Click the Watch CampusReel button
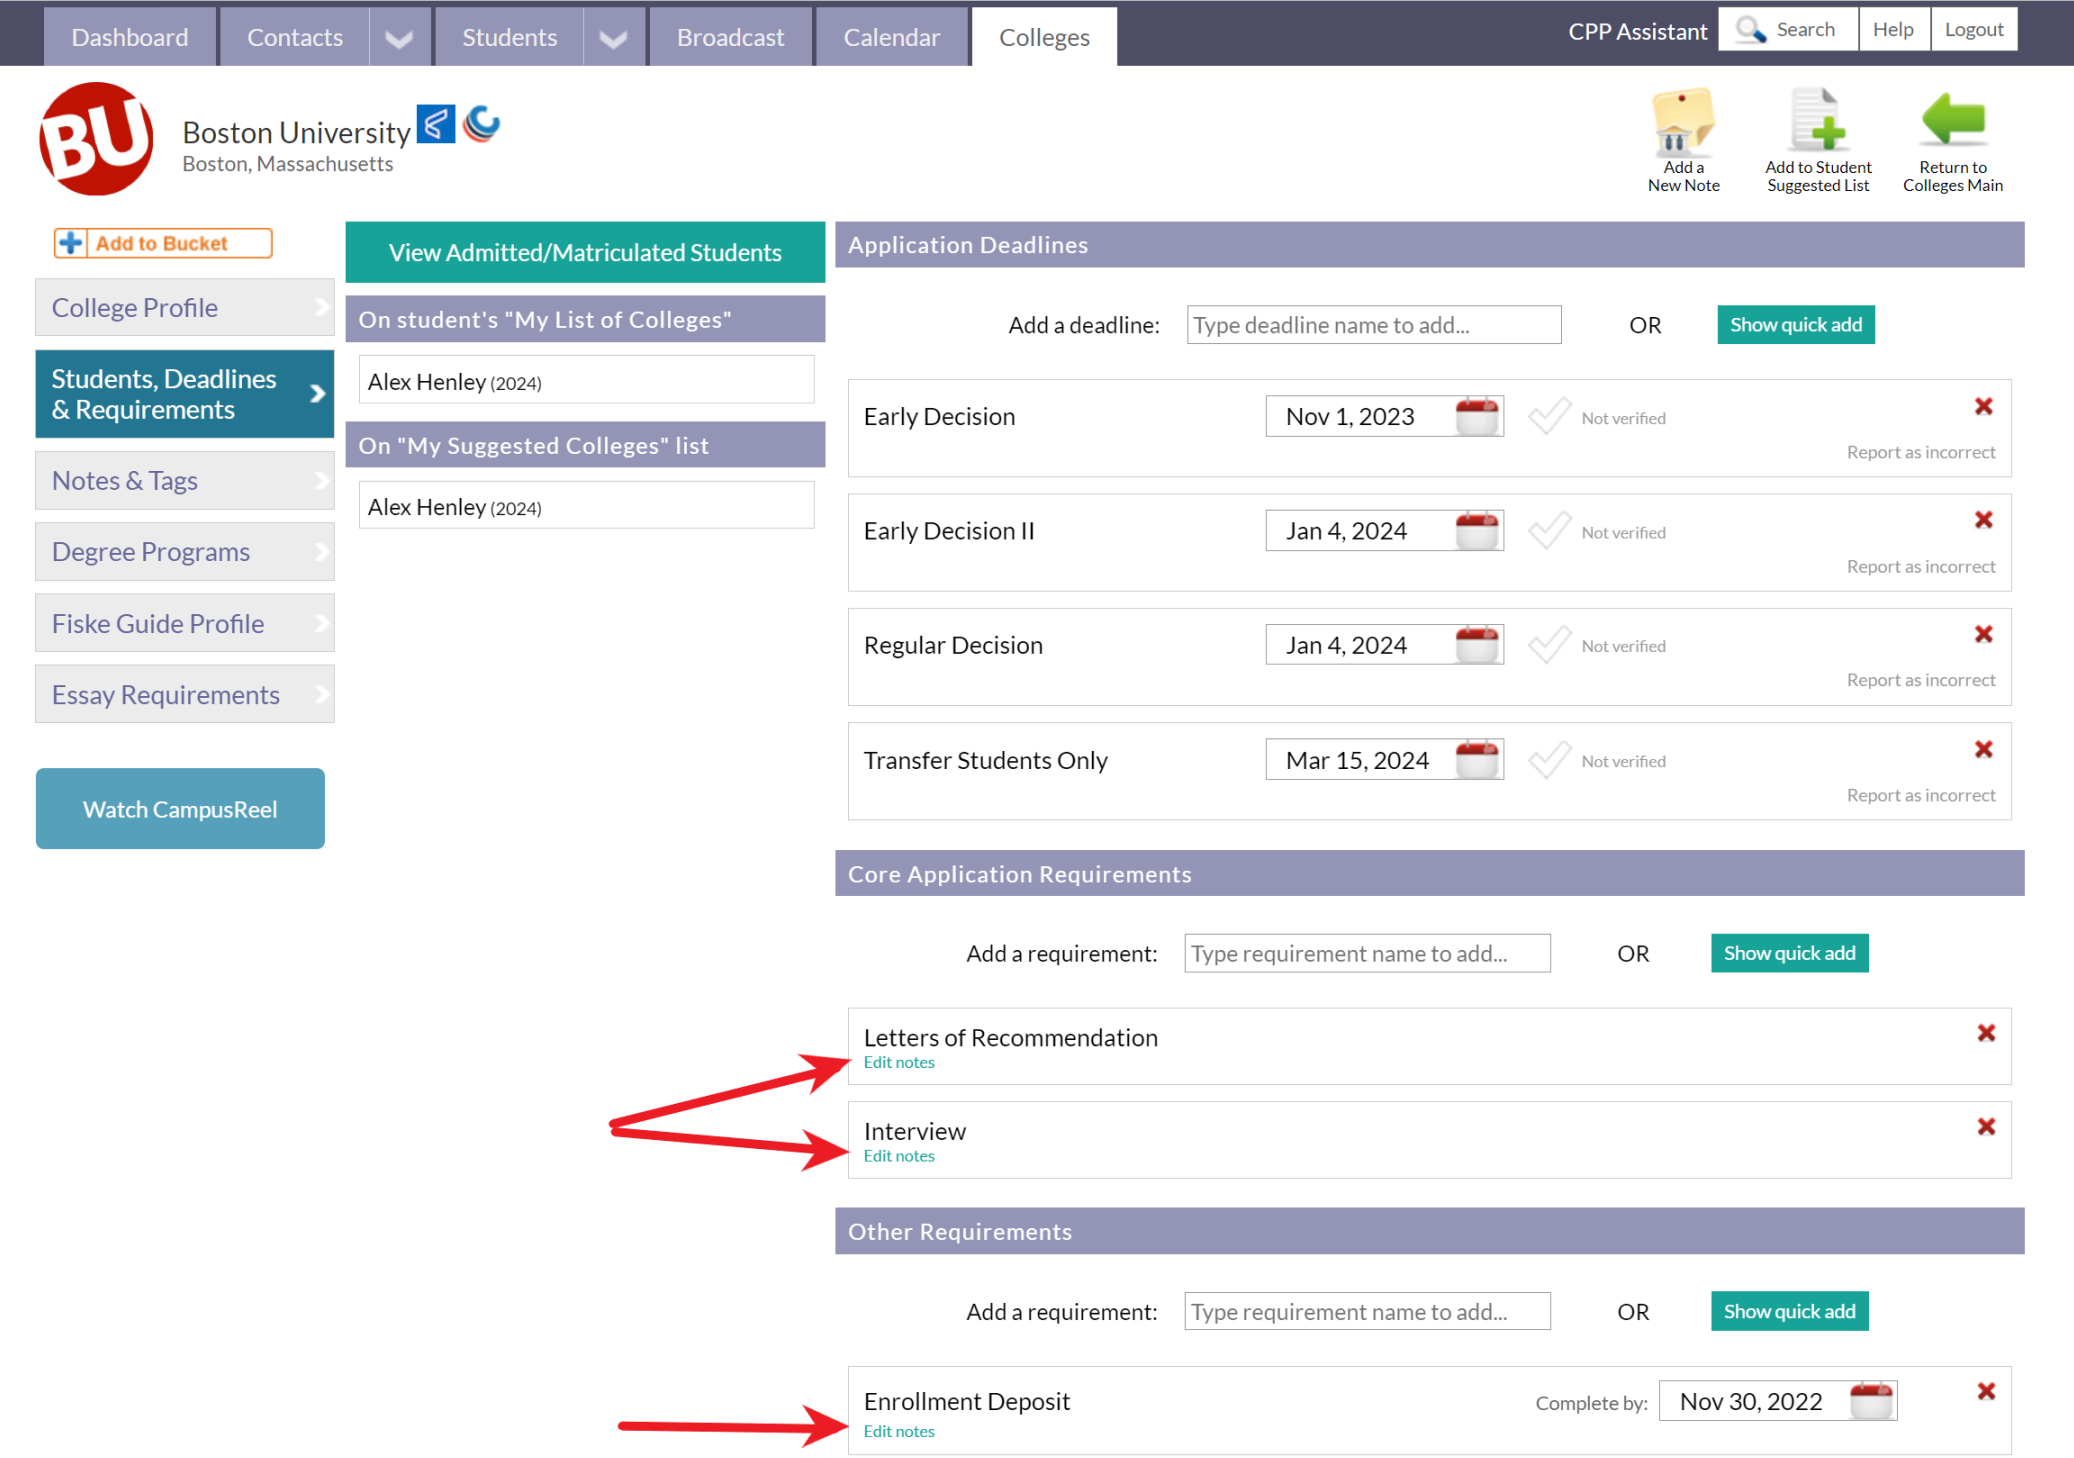Image resolution: width=2074 pixels, height=1458 pixels. pyautogui.click(x=180, y=809)
